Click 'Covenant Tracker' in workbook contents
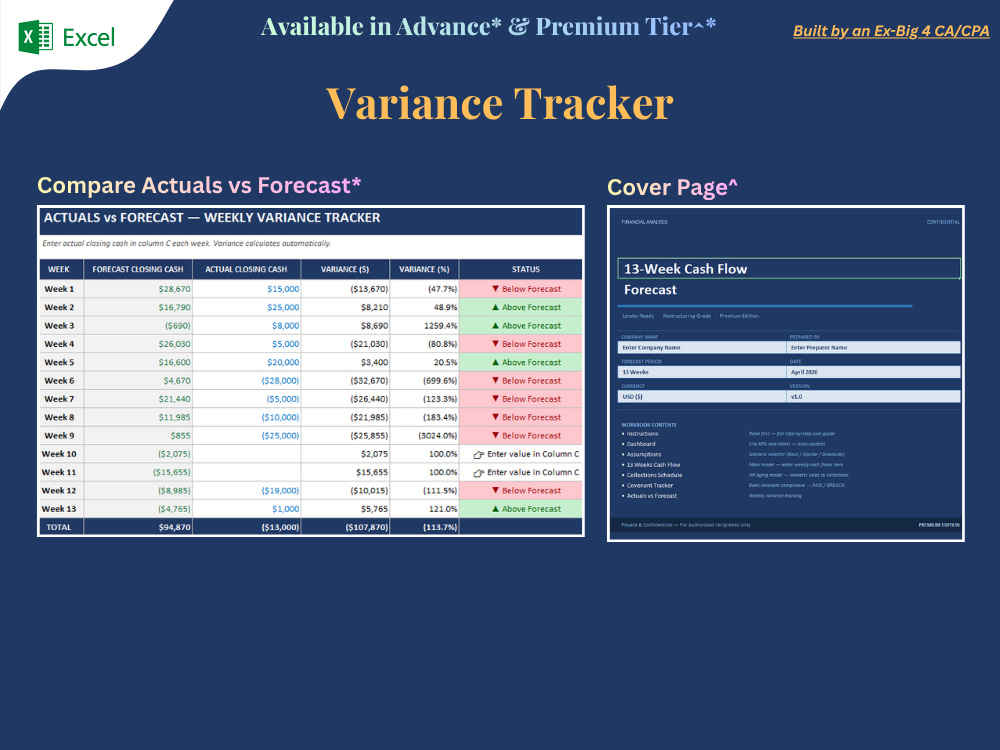Image resolution: width=1000 pixels, height=750 pixels. coord(650,485)
